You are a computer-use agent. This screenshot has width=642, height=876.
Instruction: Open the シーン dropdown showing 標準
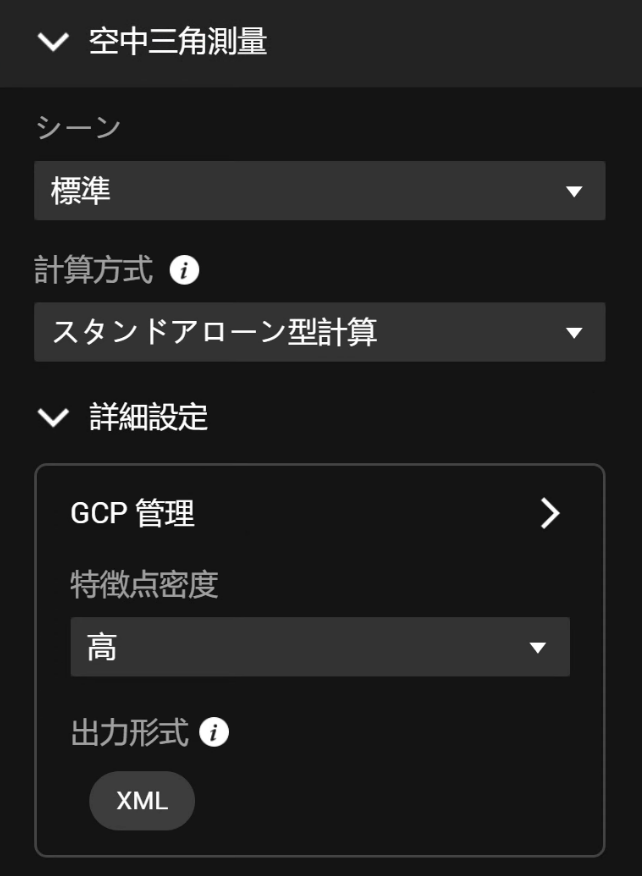(300, 191)
